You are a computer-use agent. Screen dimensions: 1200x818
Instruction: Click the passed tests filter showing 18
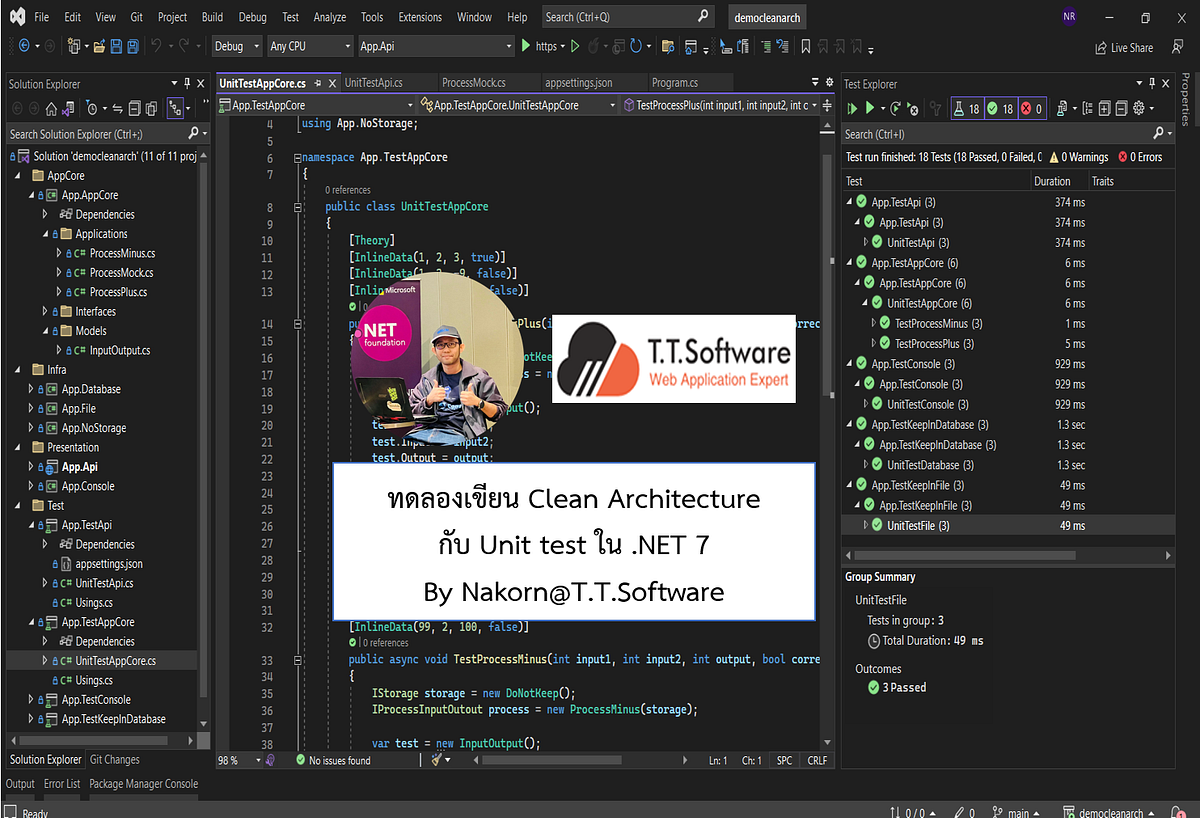tap(1000, 108)
